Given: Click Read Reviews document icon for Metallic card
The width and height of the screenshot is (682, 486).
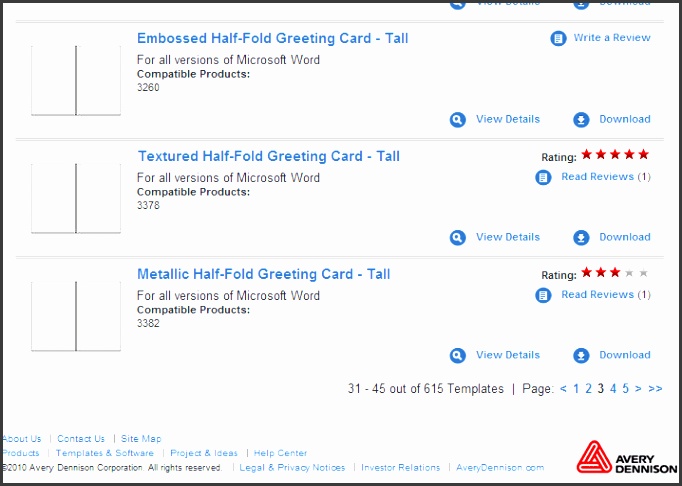Looking at the screenshot, I should click(x=543, y=295).
